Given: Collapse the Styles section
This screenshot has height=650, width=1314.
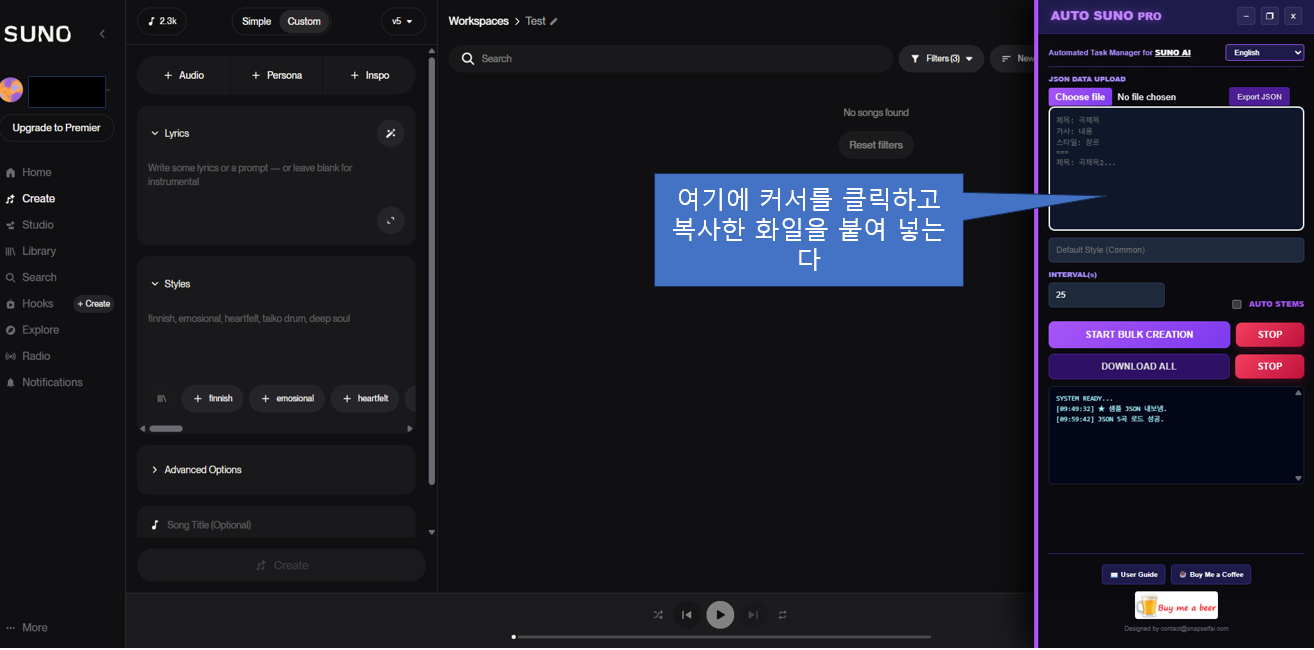Looking at the screenshot, I should click(x=170, y=284).
